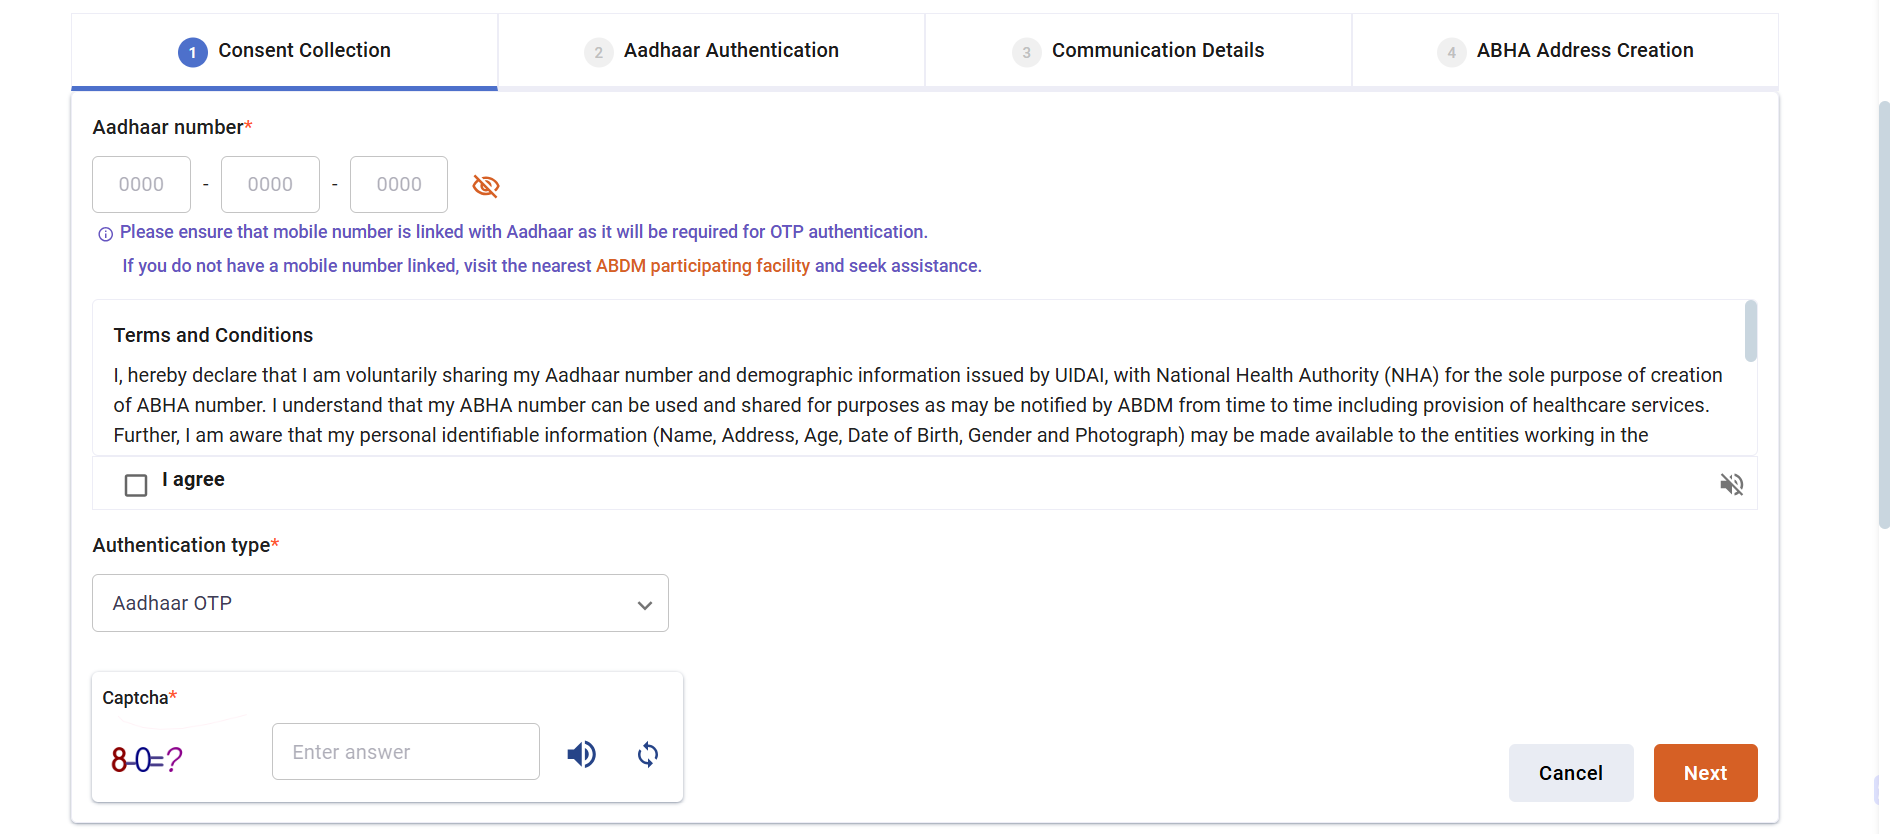Cancel the ABHA registration form
This screenshot has height=834, width=1890.
(1570, 773)
